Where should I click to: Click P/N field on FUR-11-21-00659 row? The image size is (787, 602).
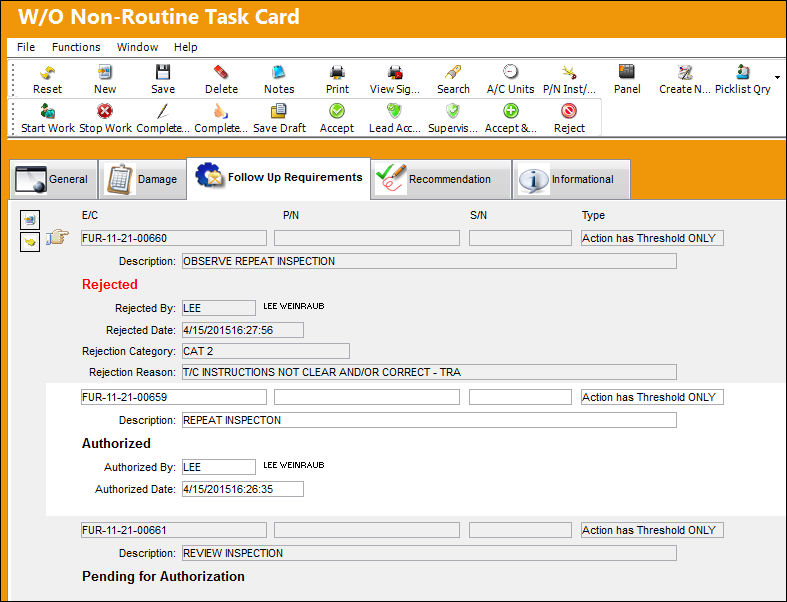pyautogui.click(x=367, y=397)
